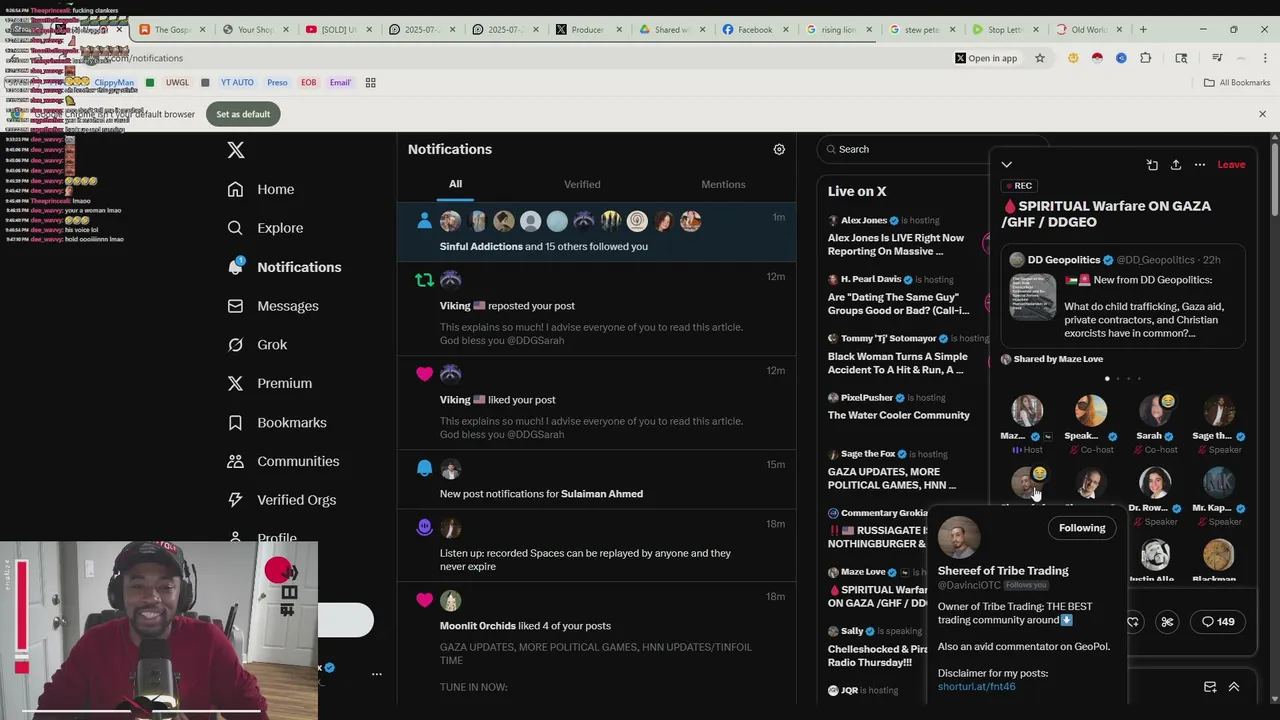Switch to the Mentions notifications tab
Viewport: 1280px width, 720px height.
[723, 184]
